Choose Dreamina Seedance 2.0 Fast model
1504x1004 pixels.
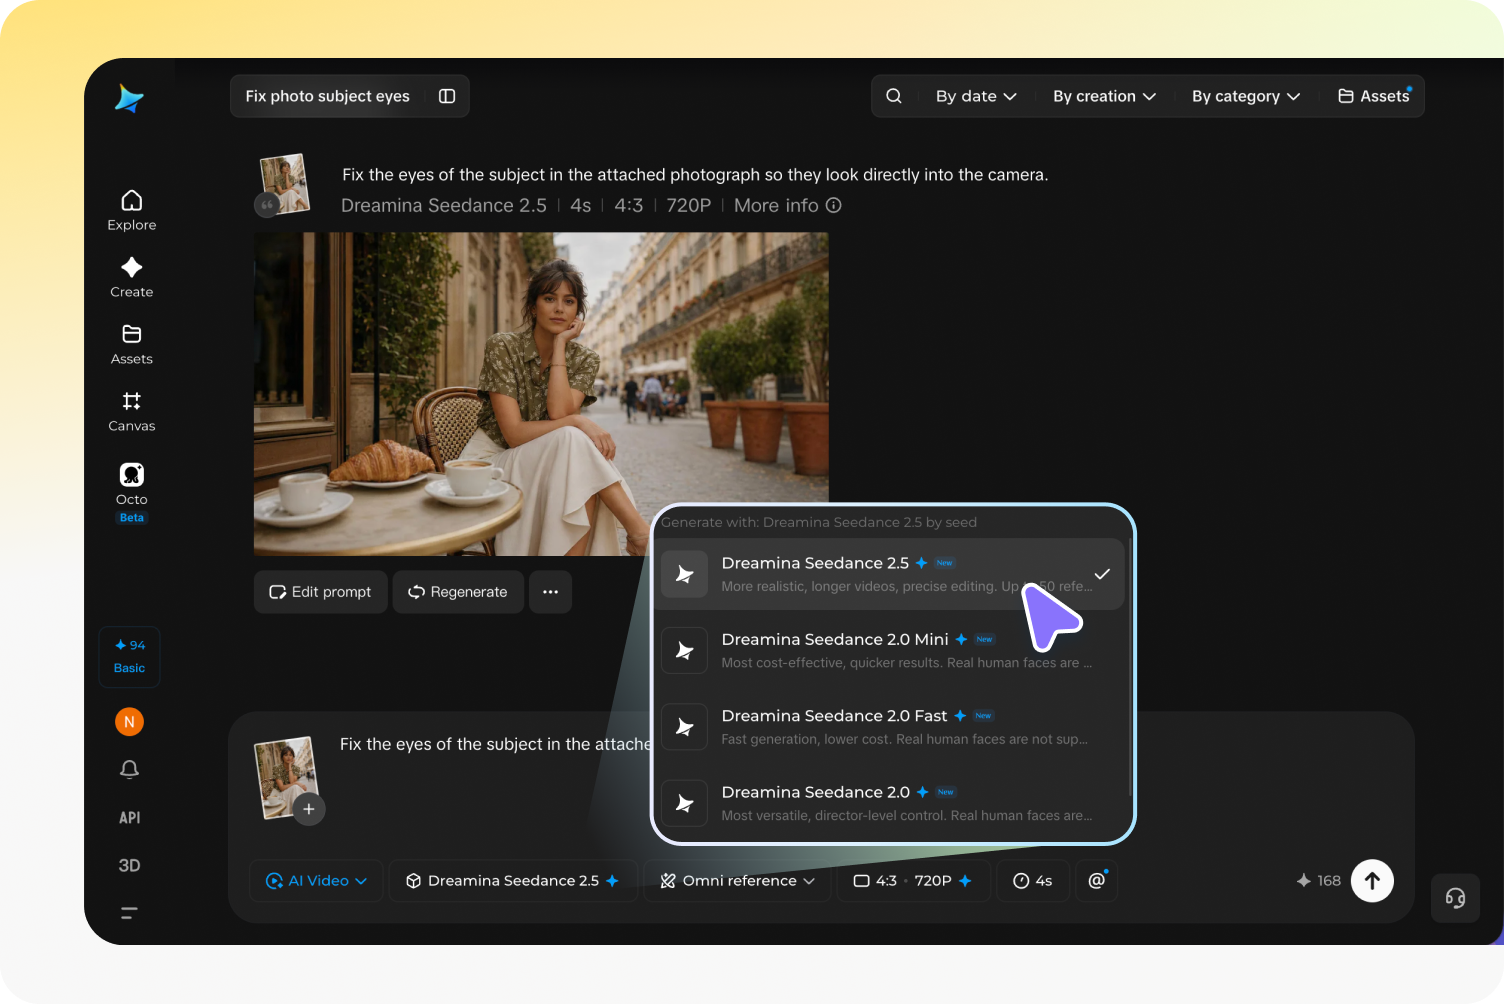(891, 727)
